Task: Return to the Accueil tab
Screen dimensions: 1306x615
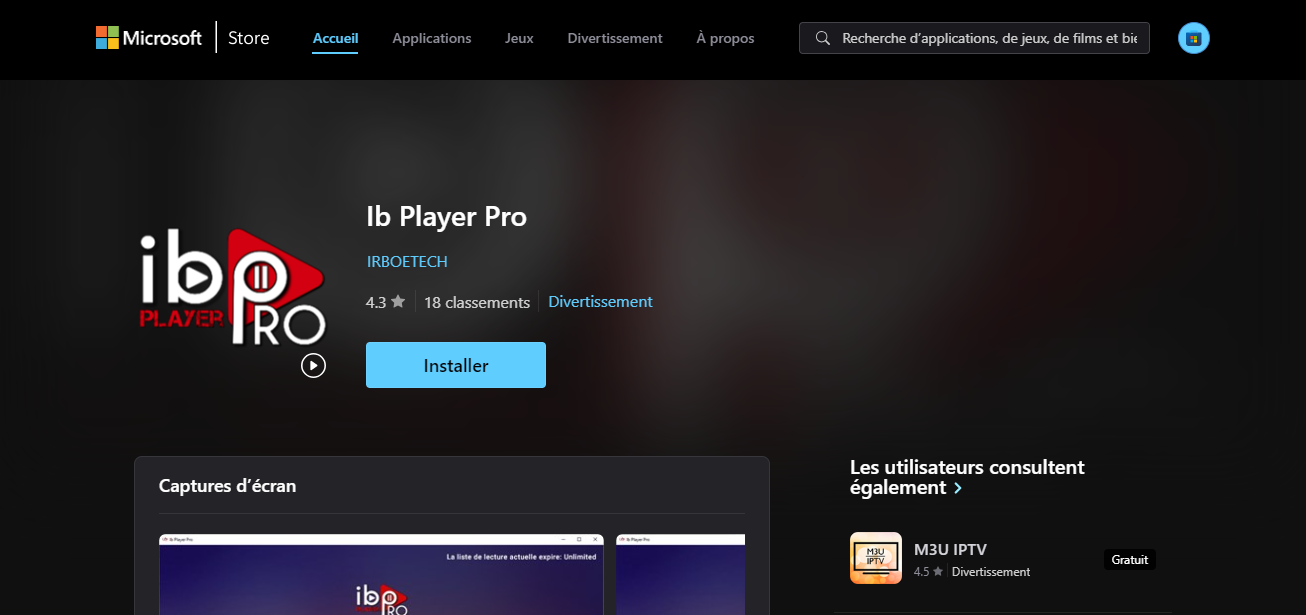Action: (x=334, y=38)
